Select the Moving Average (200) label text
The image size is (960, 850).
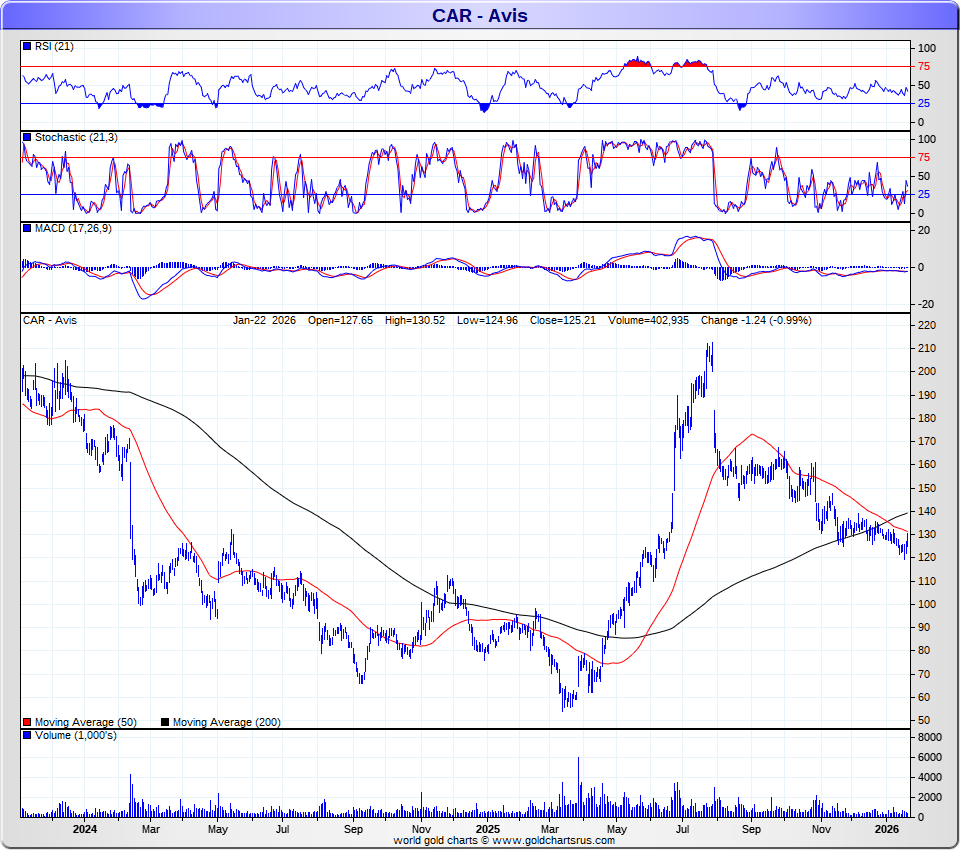227,722
